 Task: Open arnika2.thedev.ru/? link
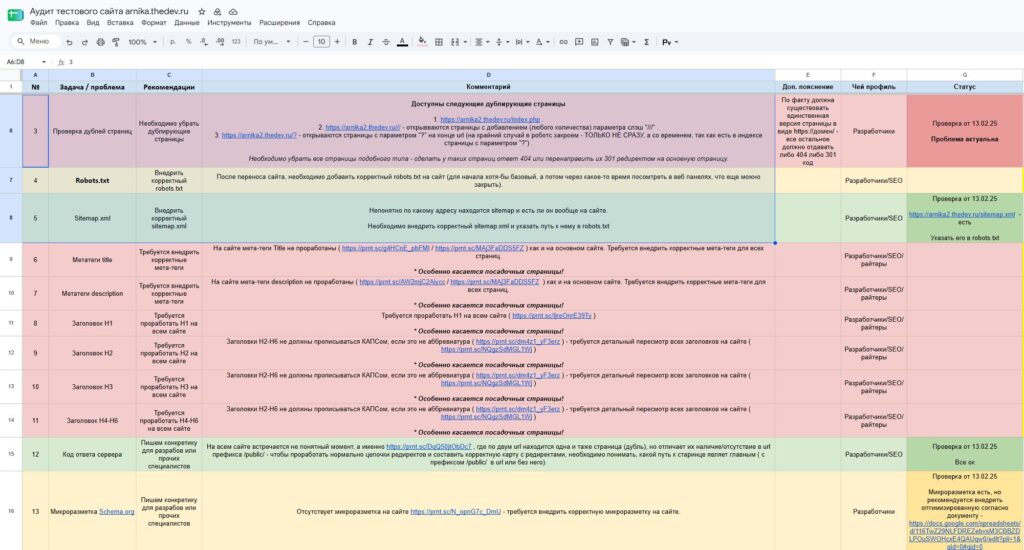click(x=259, y=135)
